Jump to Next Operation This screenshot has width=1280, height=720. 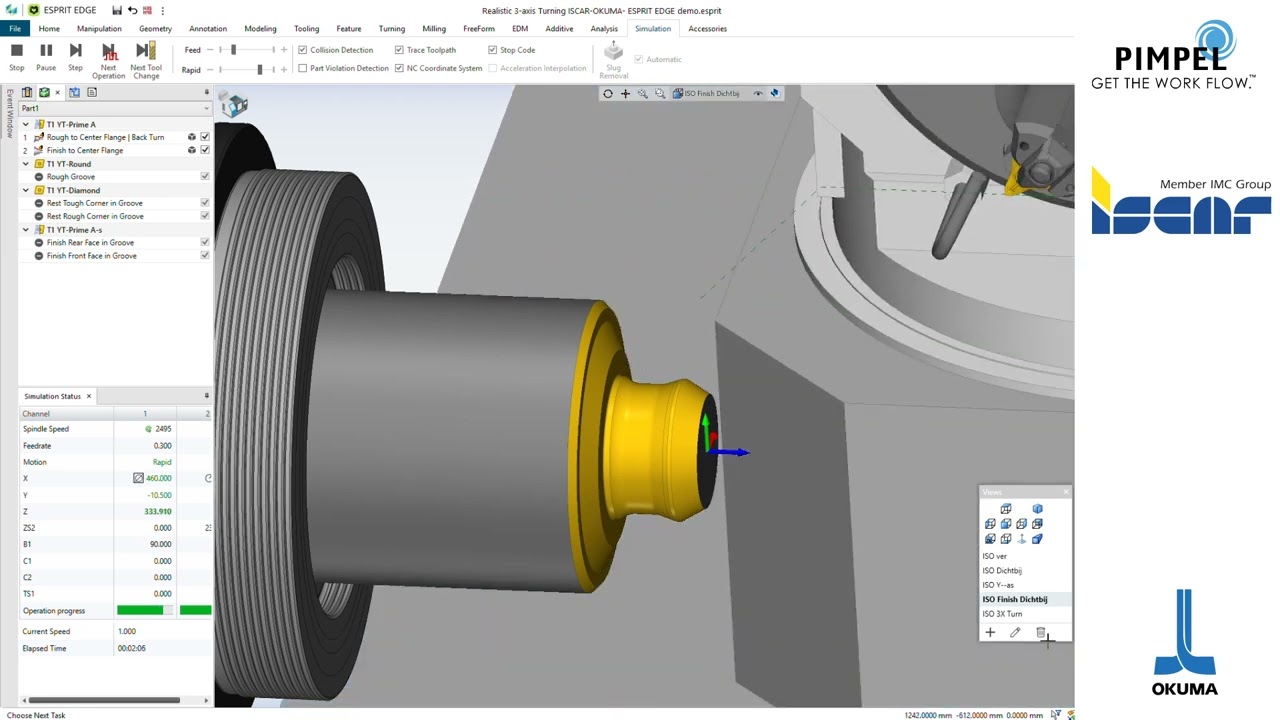pyautogui.click(x=109, y=60)
